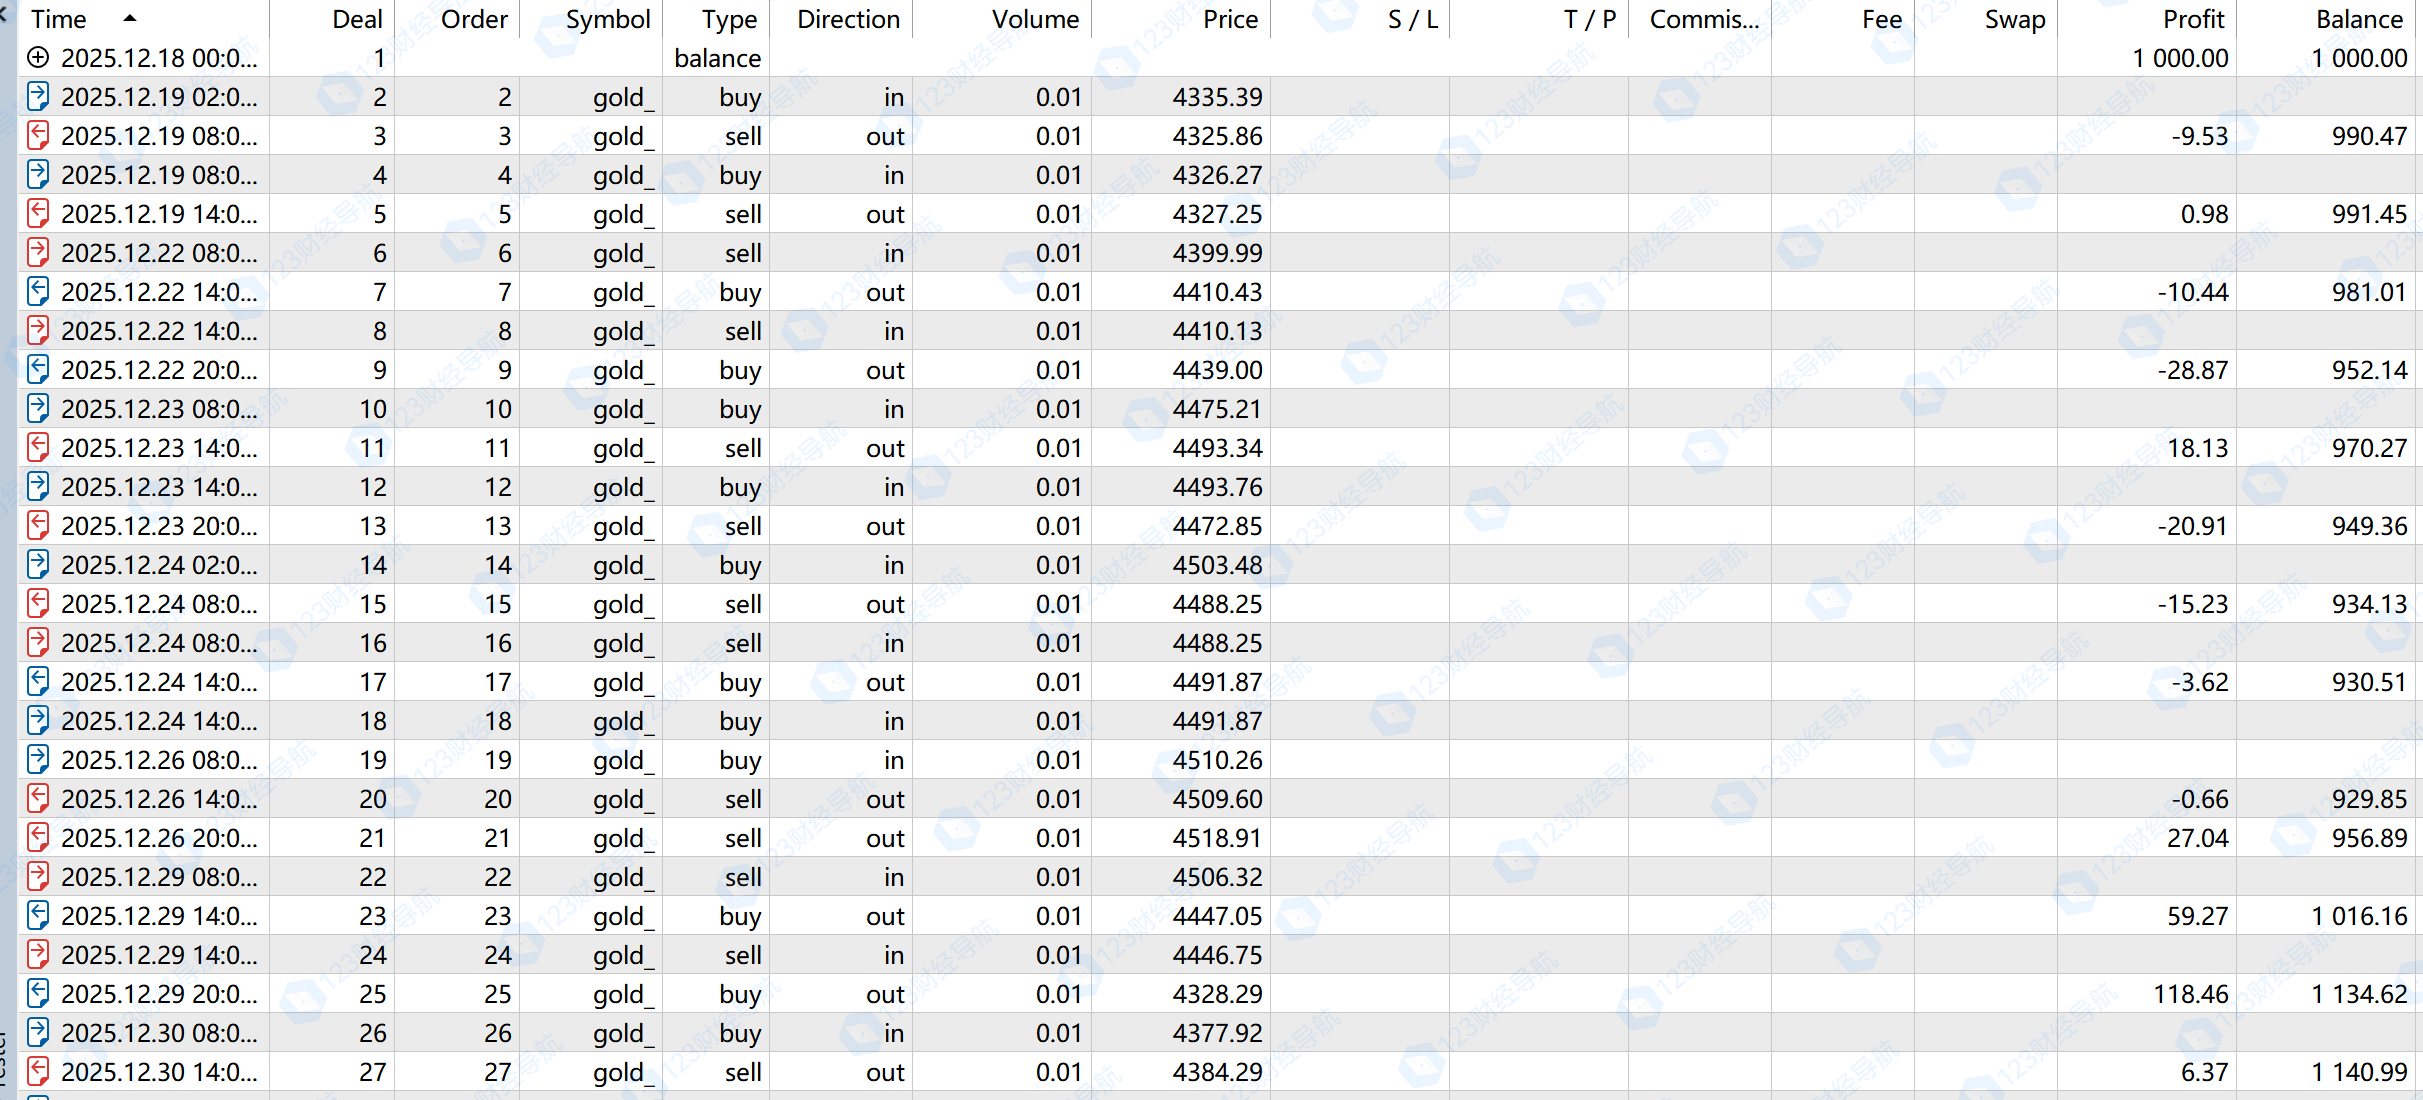The height and width of the screenshot is (1100, 2423).
Task: Select the row with profit 118.46
Action: pyautogui.click(x=2190, y=994)
